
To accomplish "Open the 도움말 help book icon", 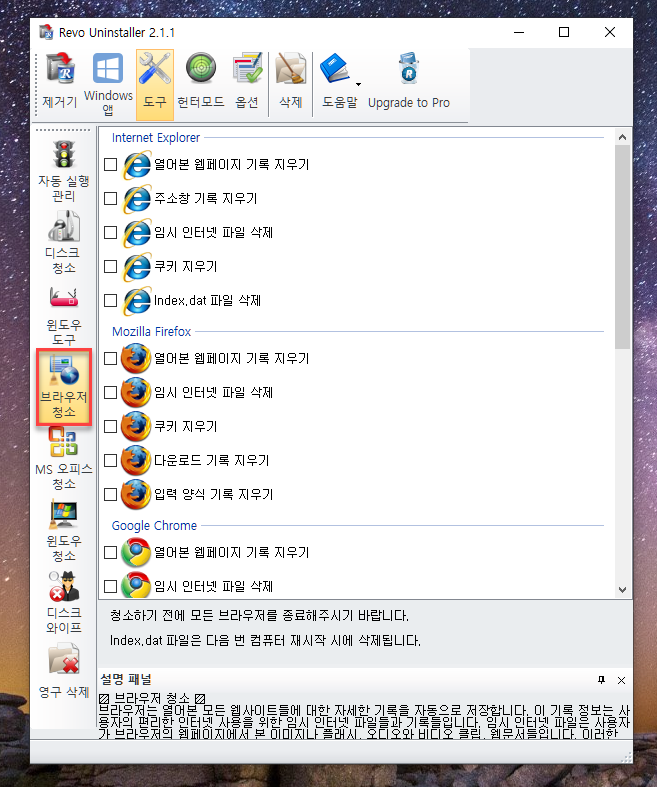I will (x=335, y=68).
